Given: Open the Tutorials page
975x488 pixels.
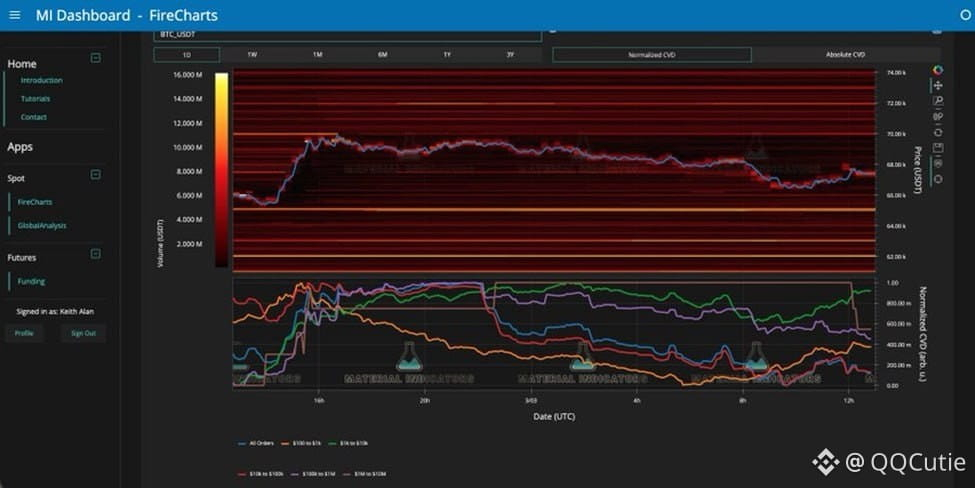Looking at the screenshot, I should tap(35, 99).
